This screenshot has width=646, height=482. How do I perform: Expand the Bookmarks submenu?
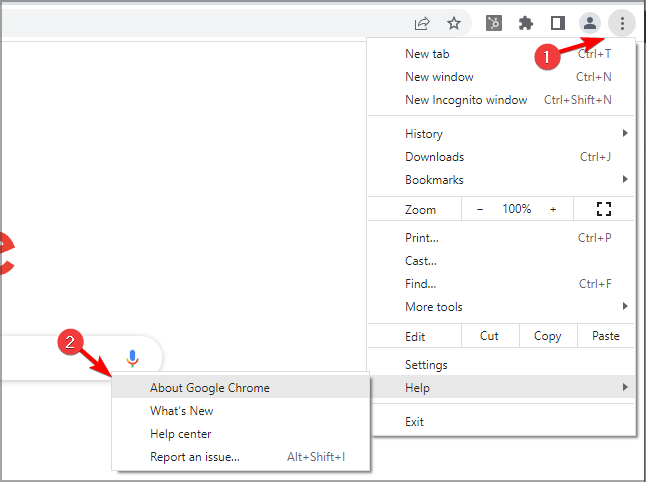point(501,180)
